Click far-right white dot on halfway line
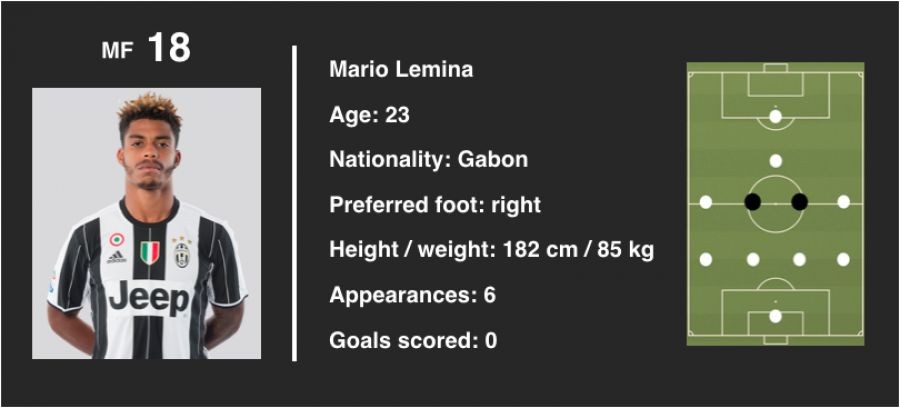The width and height of the screenshot is (900, 408). (x=844, y=202)
